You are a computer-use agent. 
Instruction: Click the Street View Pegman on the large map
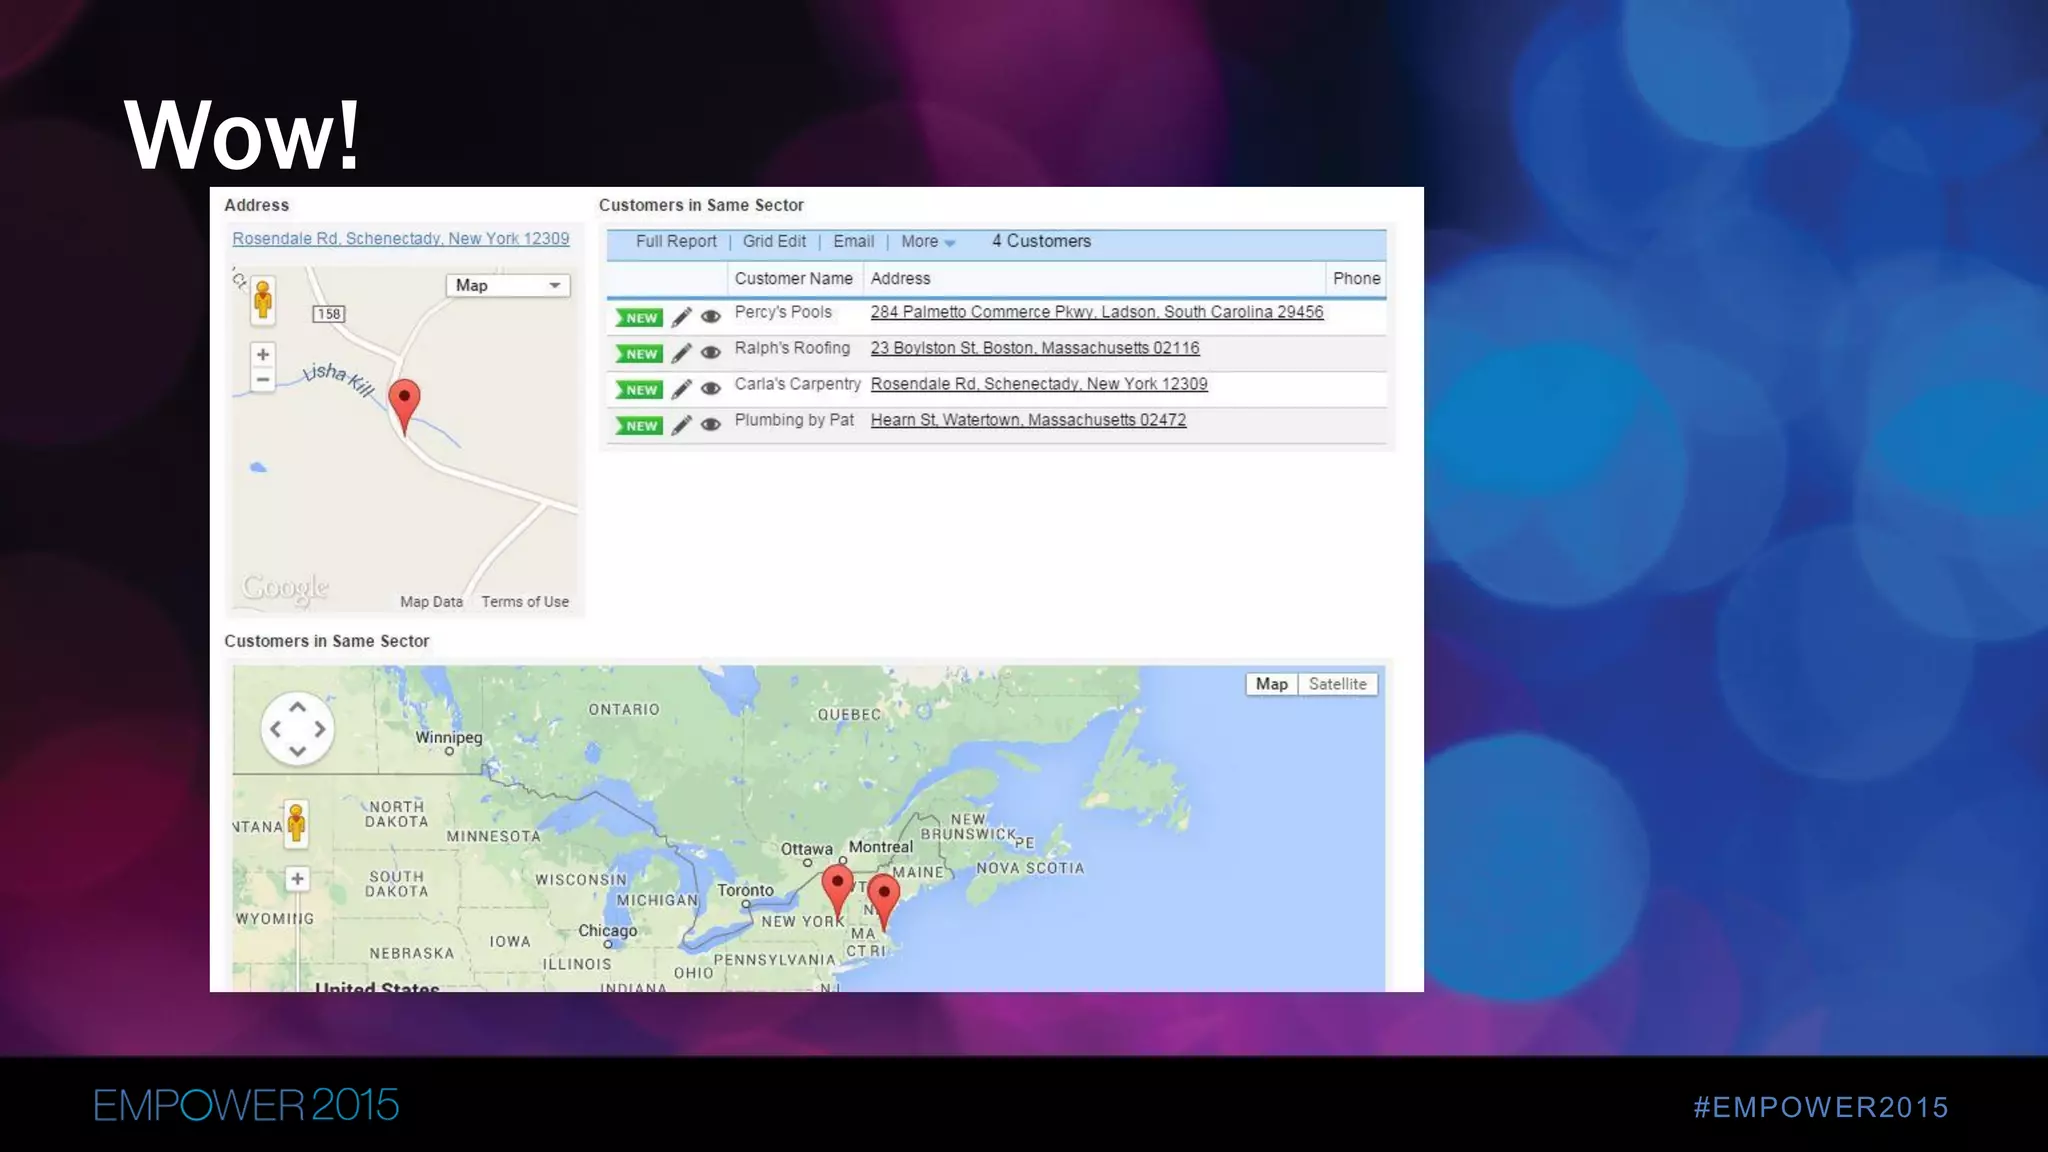coord(296,823)
